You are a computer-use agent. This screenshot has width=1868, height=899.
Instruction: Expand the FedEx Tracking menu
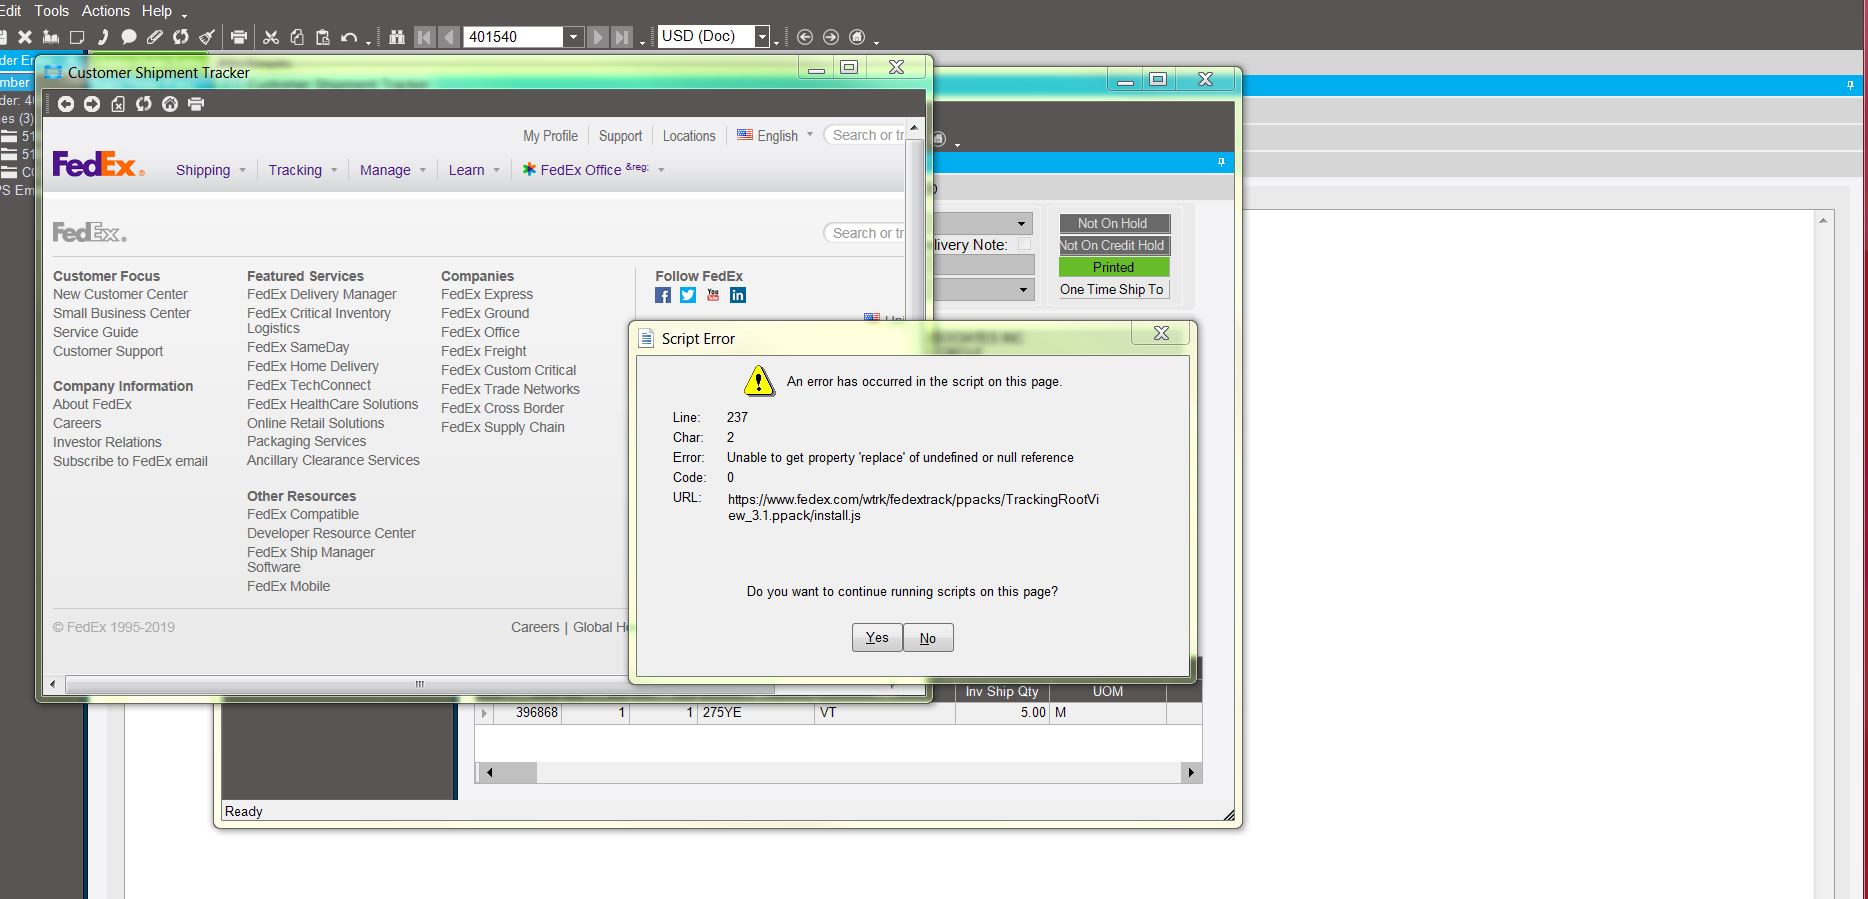(303, 170)
